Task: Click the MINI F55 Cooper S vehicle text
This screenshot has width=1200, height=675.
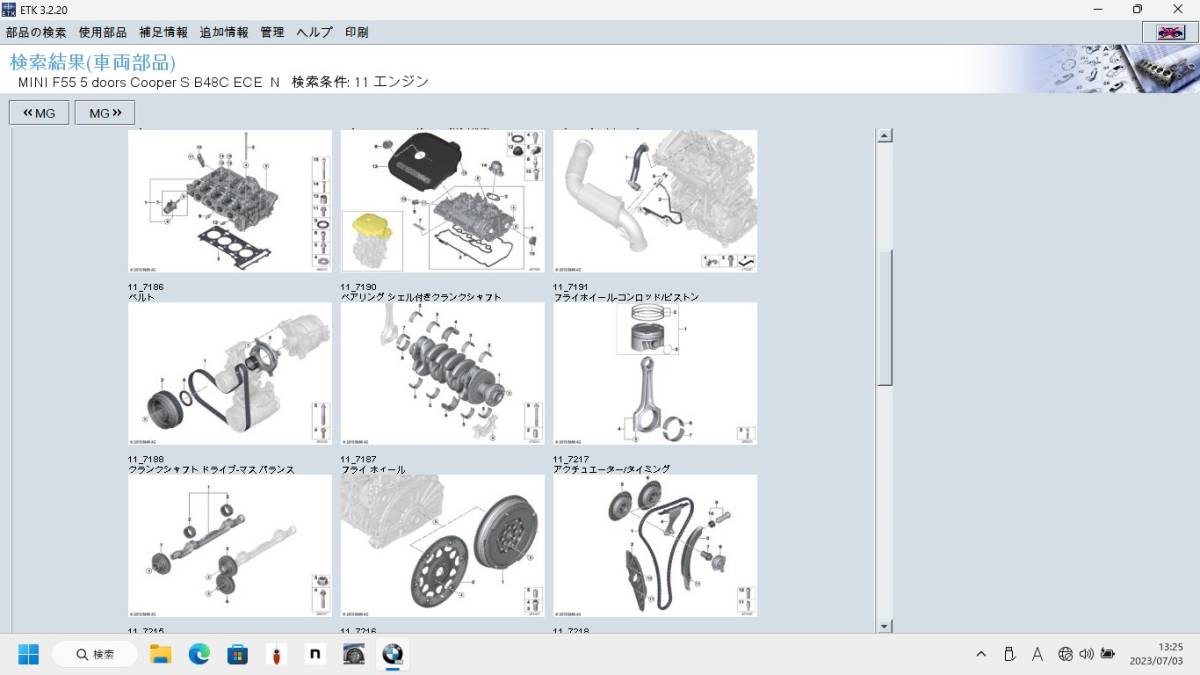Action: [149, 82]
